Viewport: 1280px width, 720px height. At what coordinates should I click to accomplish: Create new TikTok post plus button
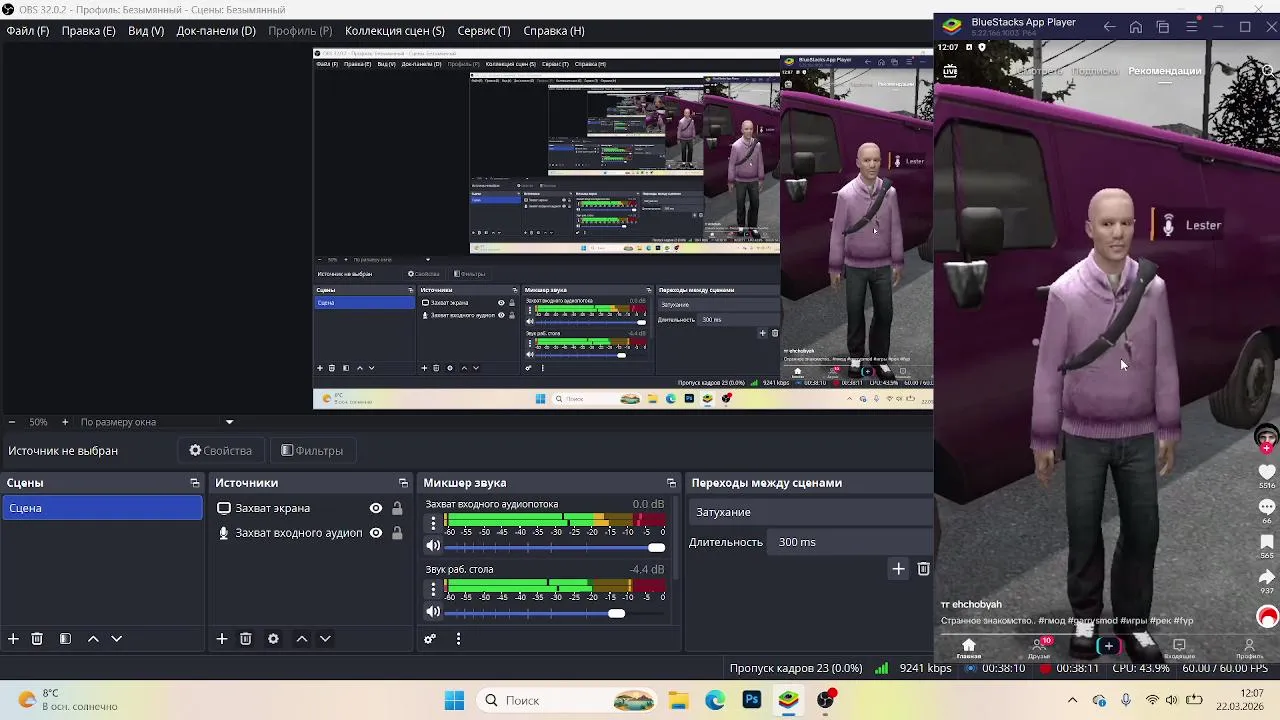pos(1108,646)
